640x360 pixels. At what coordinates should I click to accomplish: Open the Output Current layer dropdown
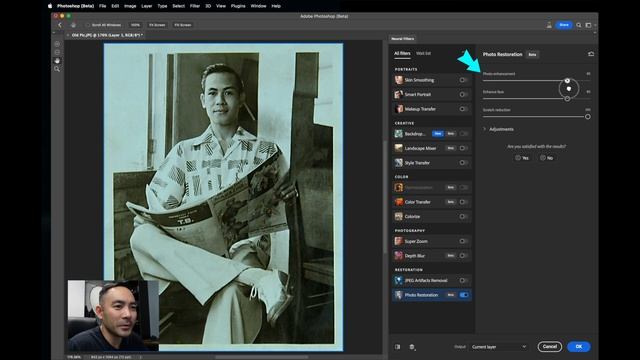pyautogui.click(x=499, y=347)
